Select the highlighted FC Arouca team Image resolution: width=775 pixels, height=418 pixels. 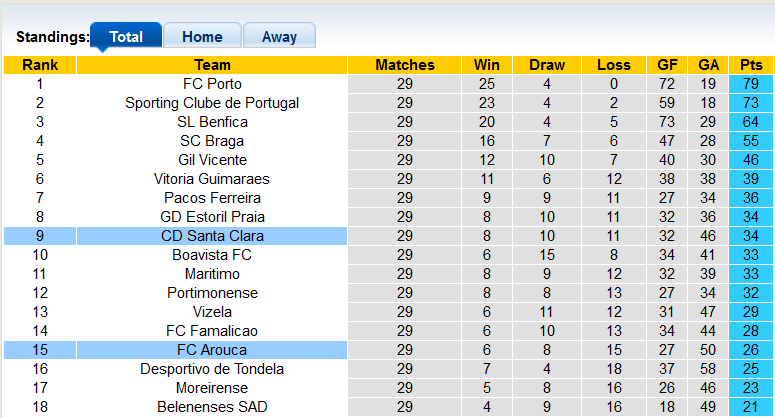pyautogui.click(x=212, y=350)
